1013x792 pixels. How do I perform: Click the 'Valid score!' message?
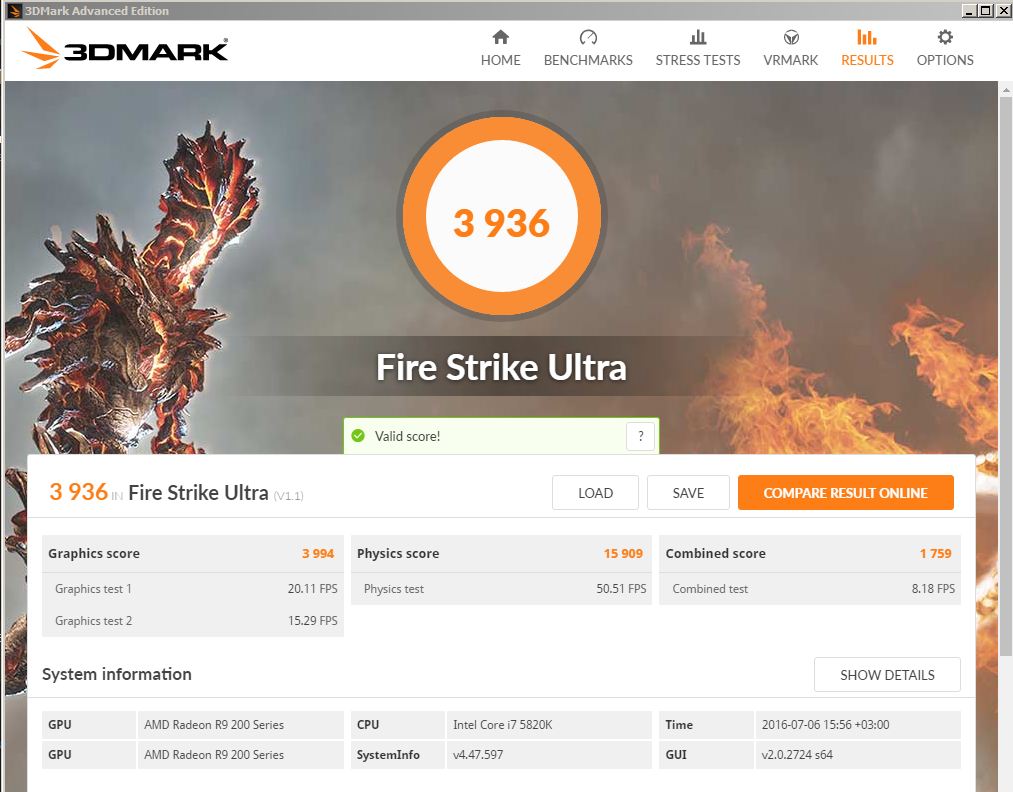407,436
